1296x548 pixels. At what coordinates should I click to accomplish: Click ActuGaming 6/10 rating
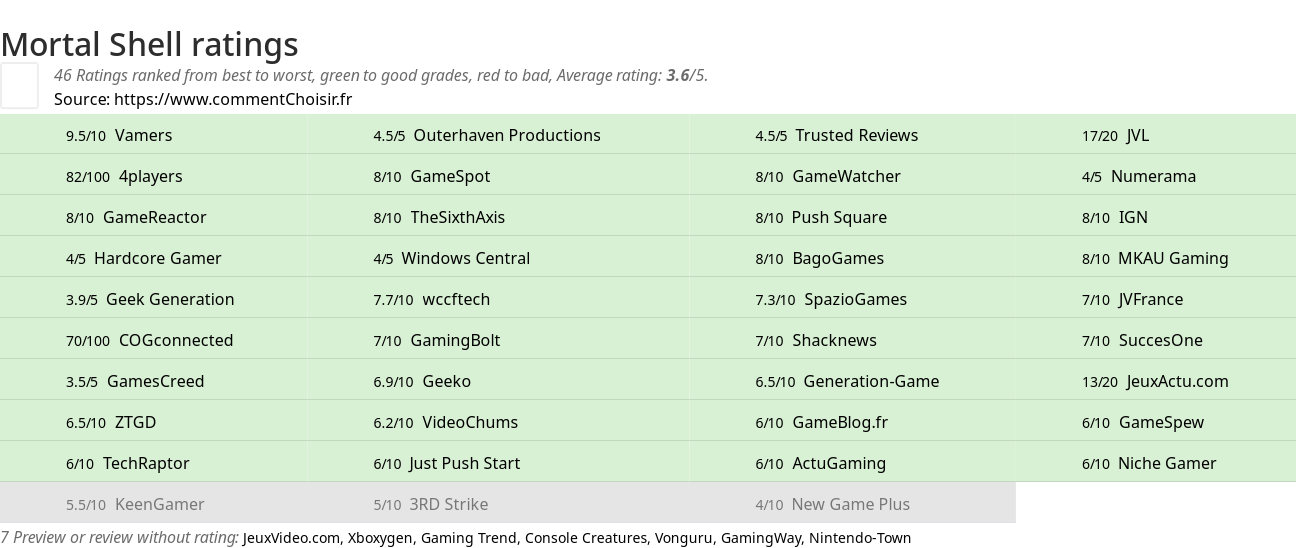point(821,463)
